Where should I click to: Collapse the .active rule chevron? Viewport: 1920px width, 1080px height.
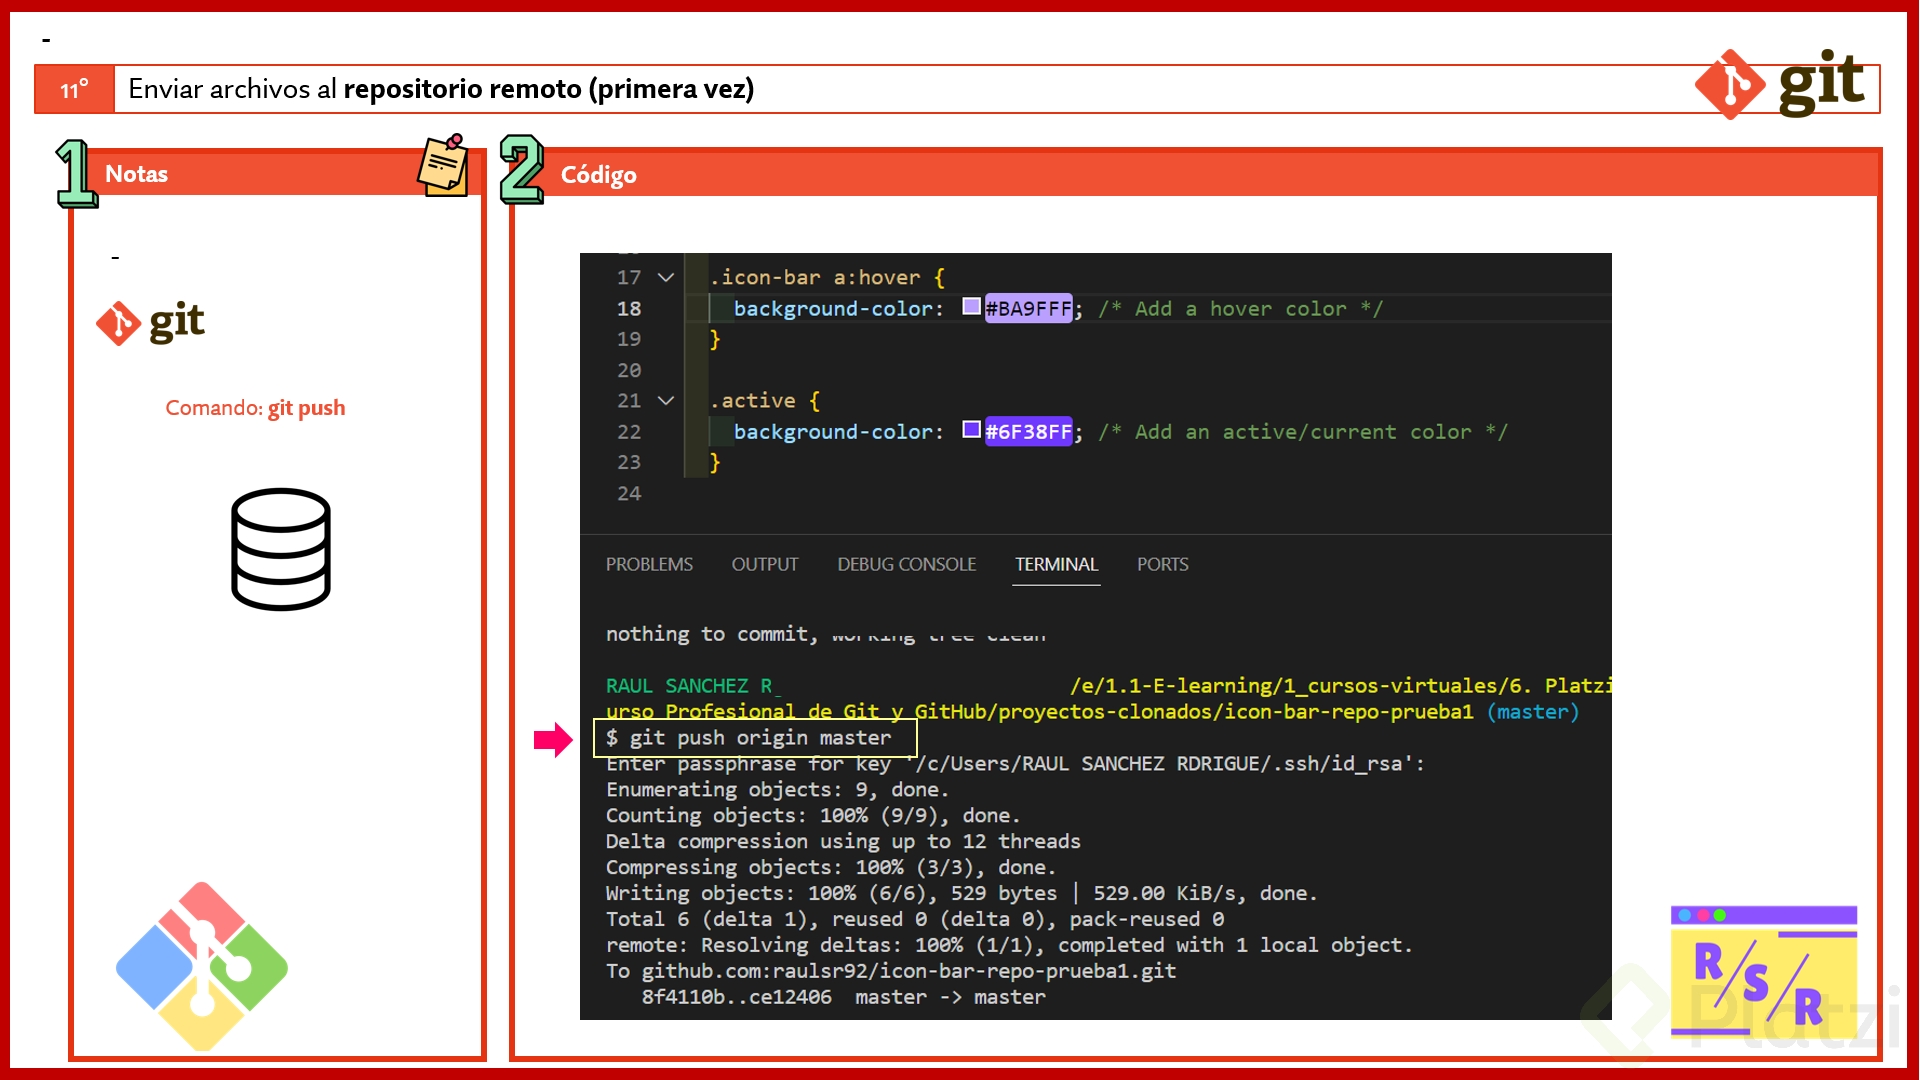[666, 400]
